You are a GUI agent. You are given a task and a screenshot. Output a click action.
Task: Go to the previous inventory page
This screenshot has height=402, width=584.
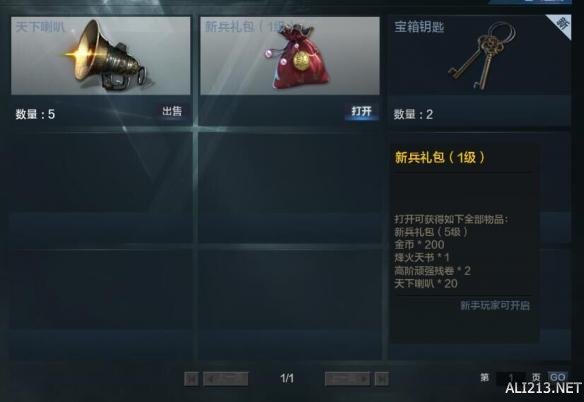click(x=225, y=379)
